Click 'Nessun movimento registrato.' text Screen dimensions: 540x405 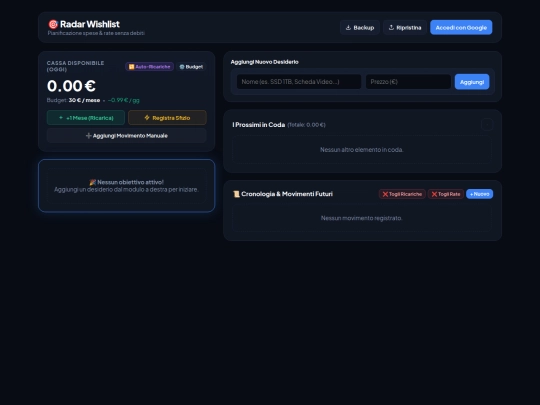[x=362, y=218]
